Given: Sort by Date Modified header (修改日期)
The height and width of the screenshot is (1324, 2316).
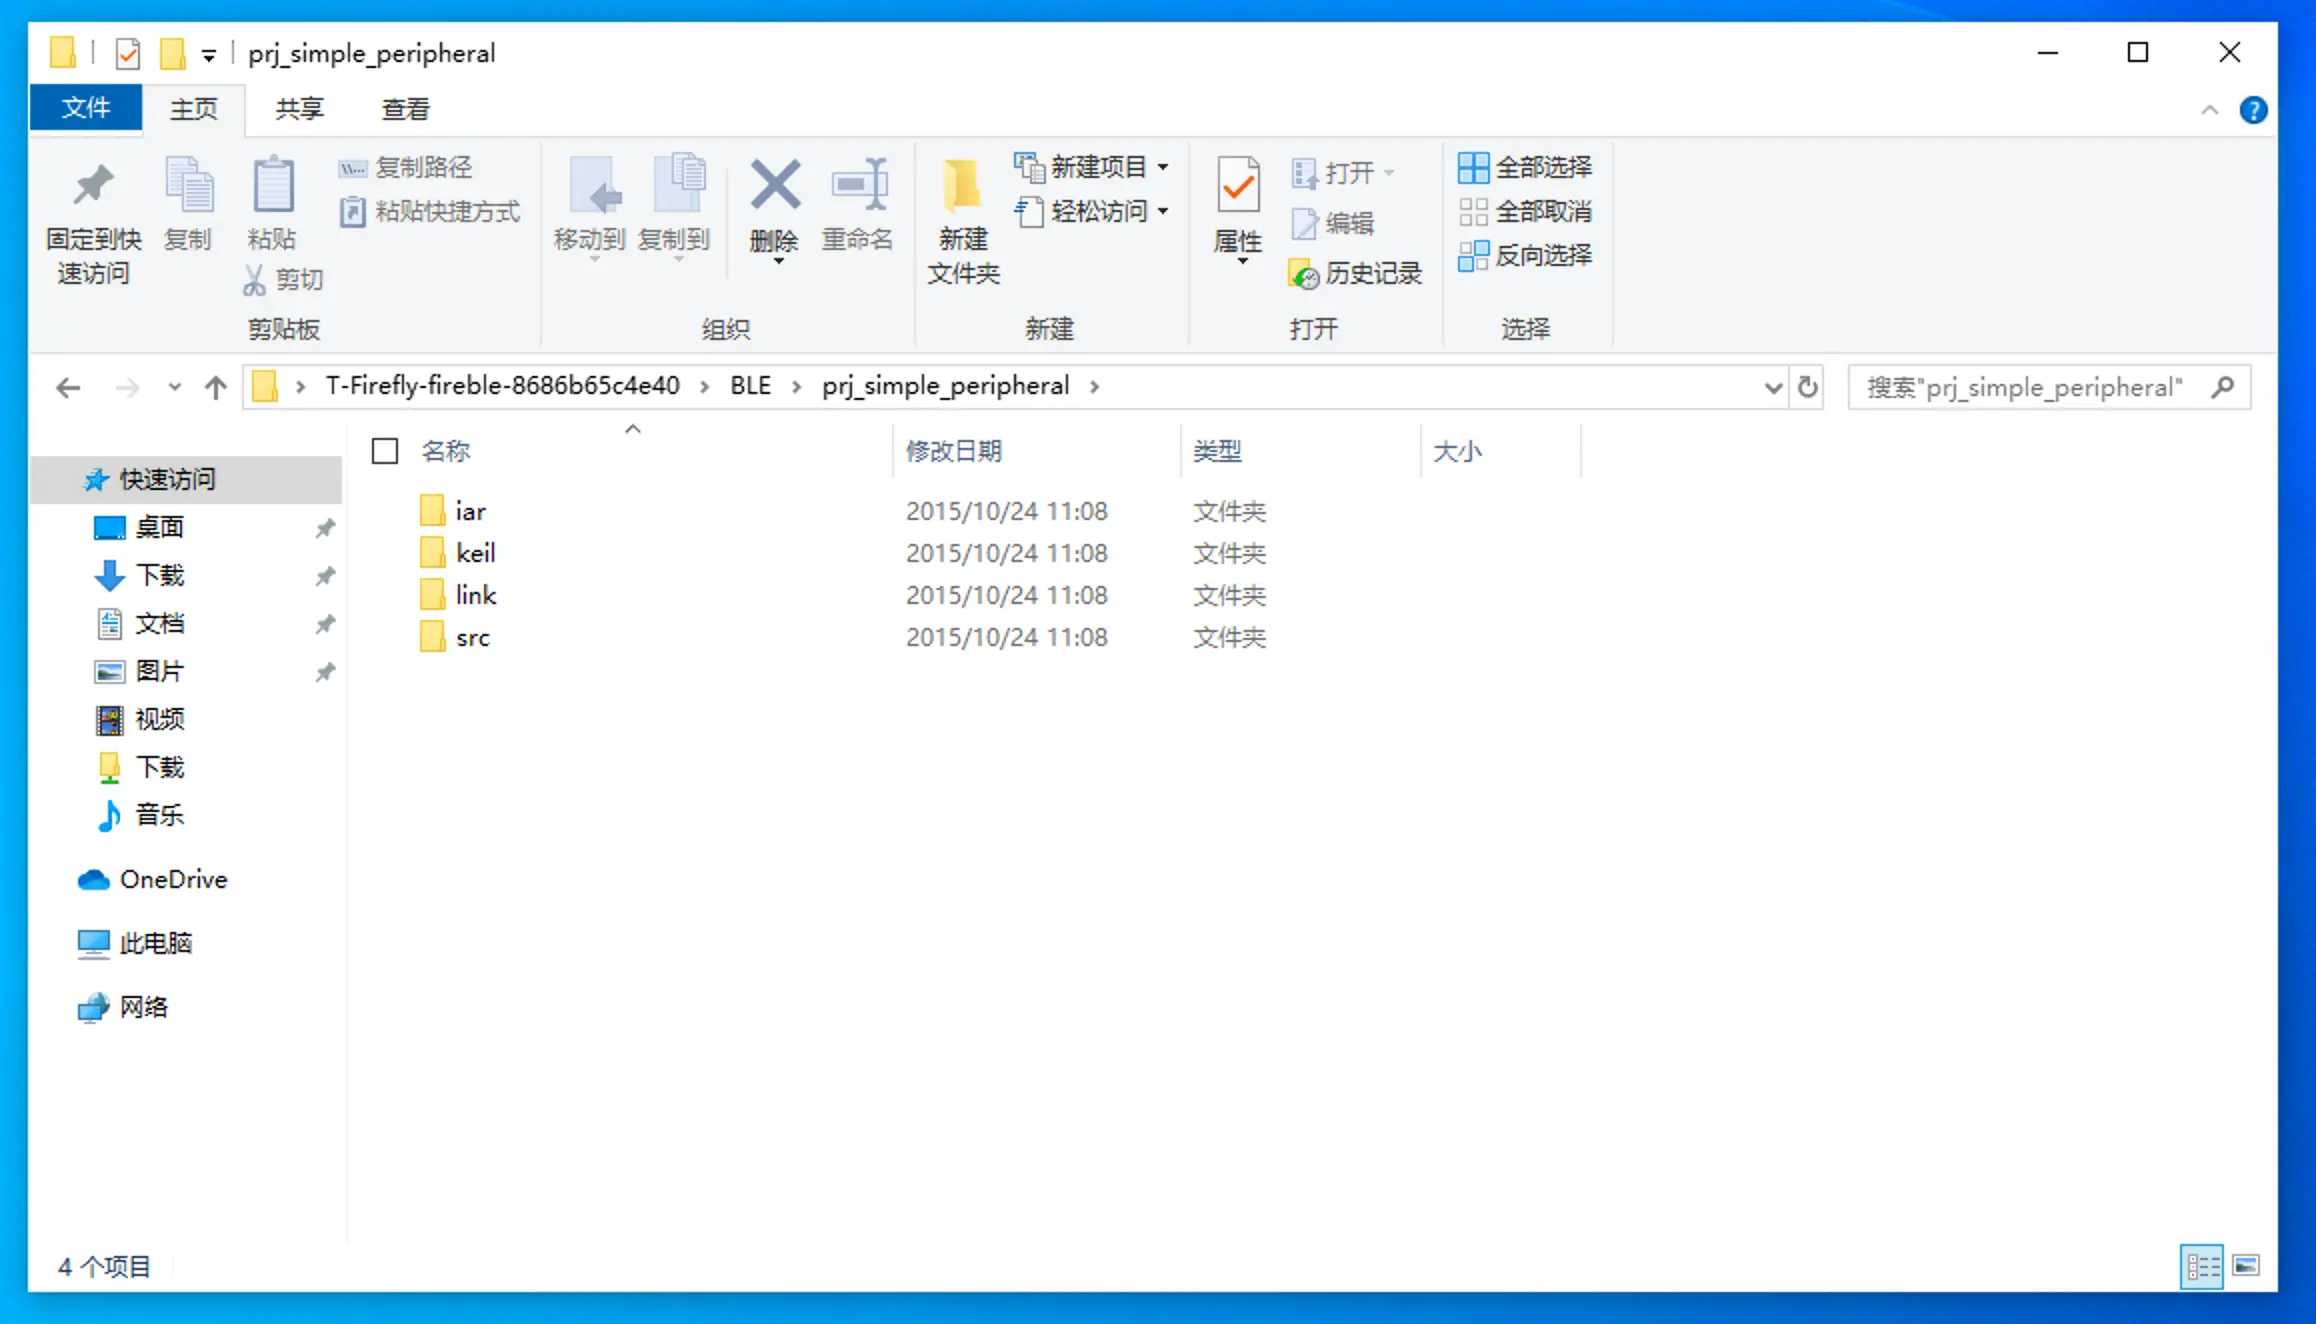Looking at the screenshot, I should pos(954,451).
